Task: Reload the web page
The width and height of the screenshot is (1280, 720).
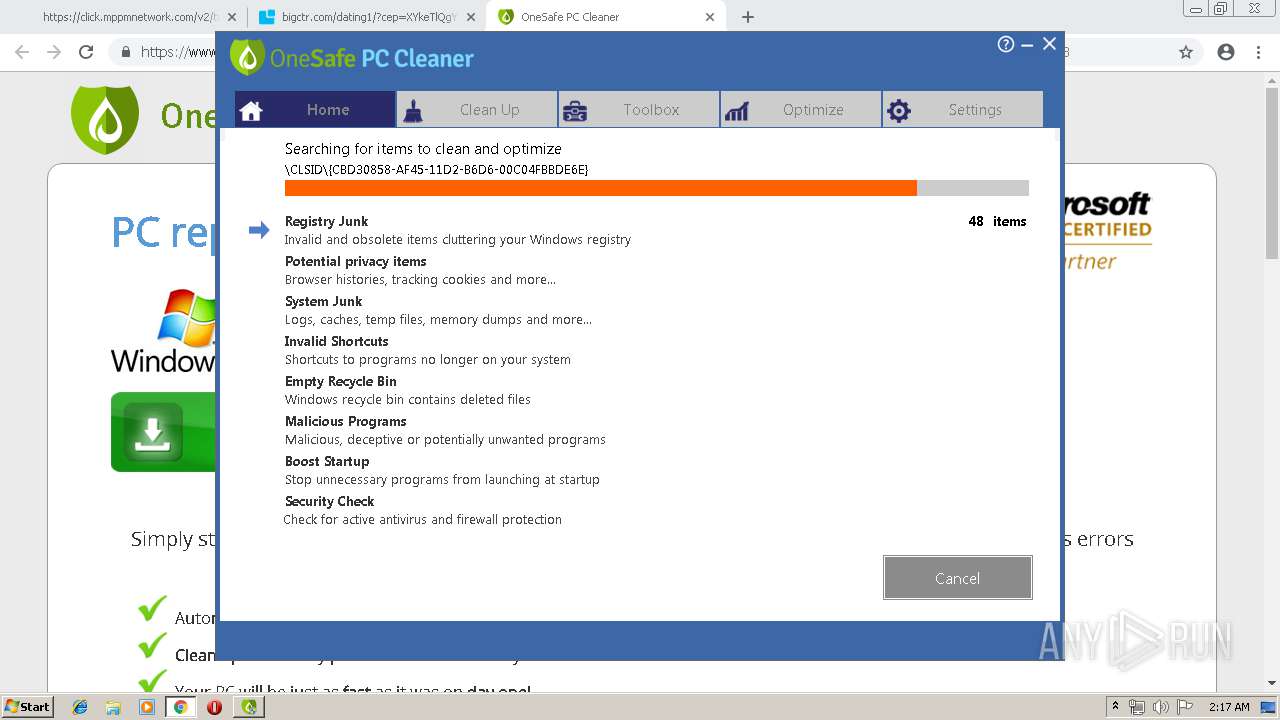Action: 86,52
